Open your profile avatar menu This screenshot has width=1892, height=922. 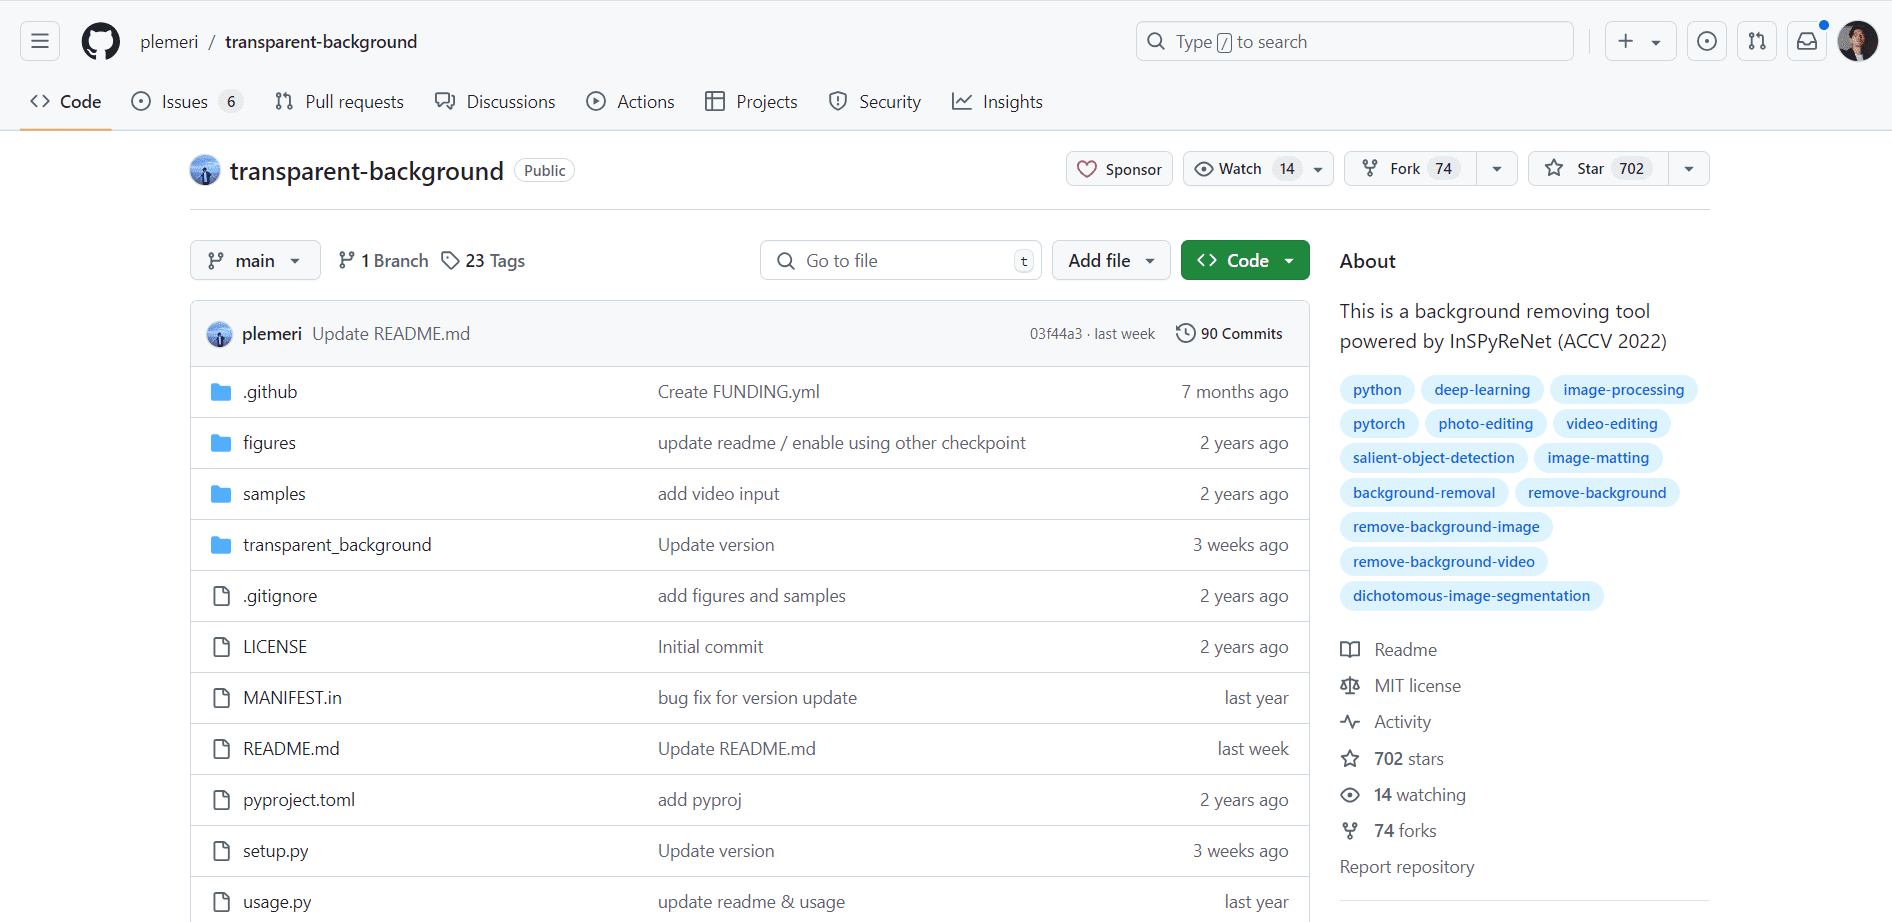pyautogui.click(x=1858, y=41)
